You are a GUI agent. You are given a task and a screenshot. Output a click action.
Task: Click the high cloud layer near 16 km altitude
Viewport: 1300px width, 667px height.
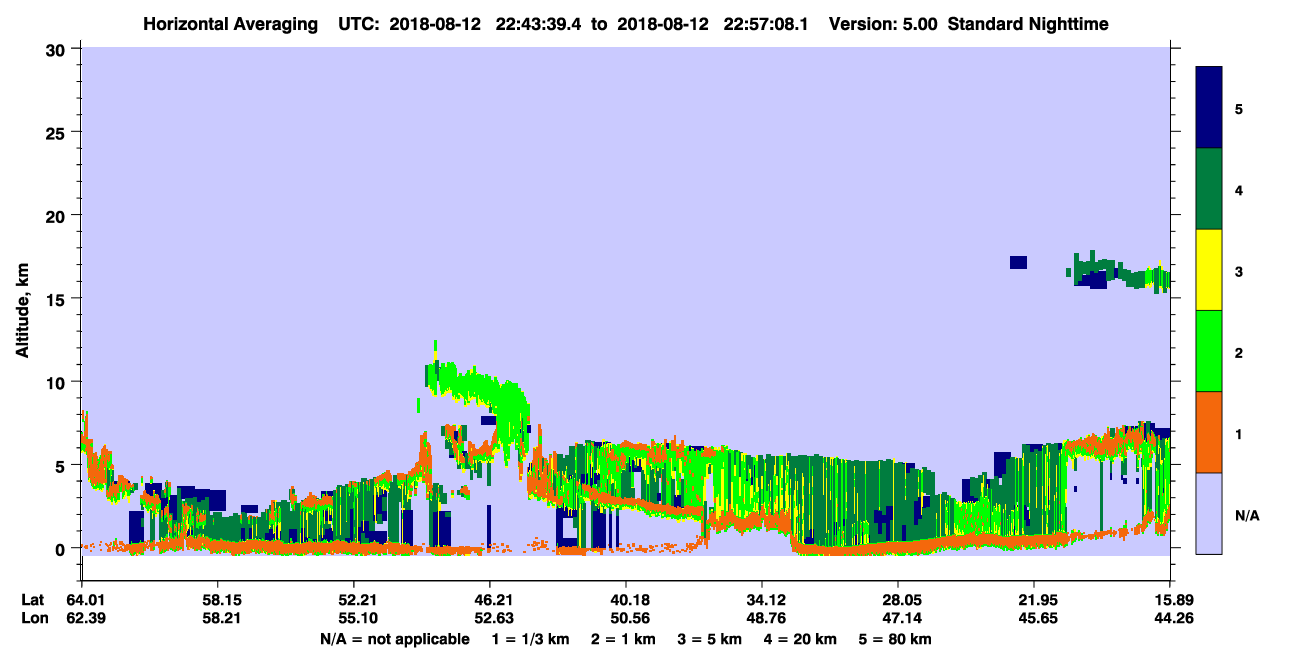pos(1120,273)
